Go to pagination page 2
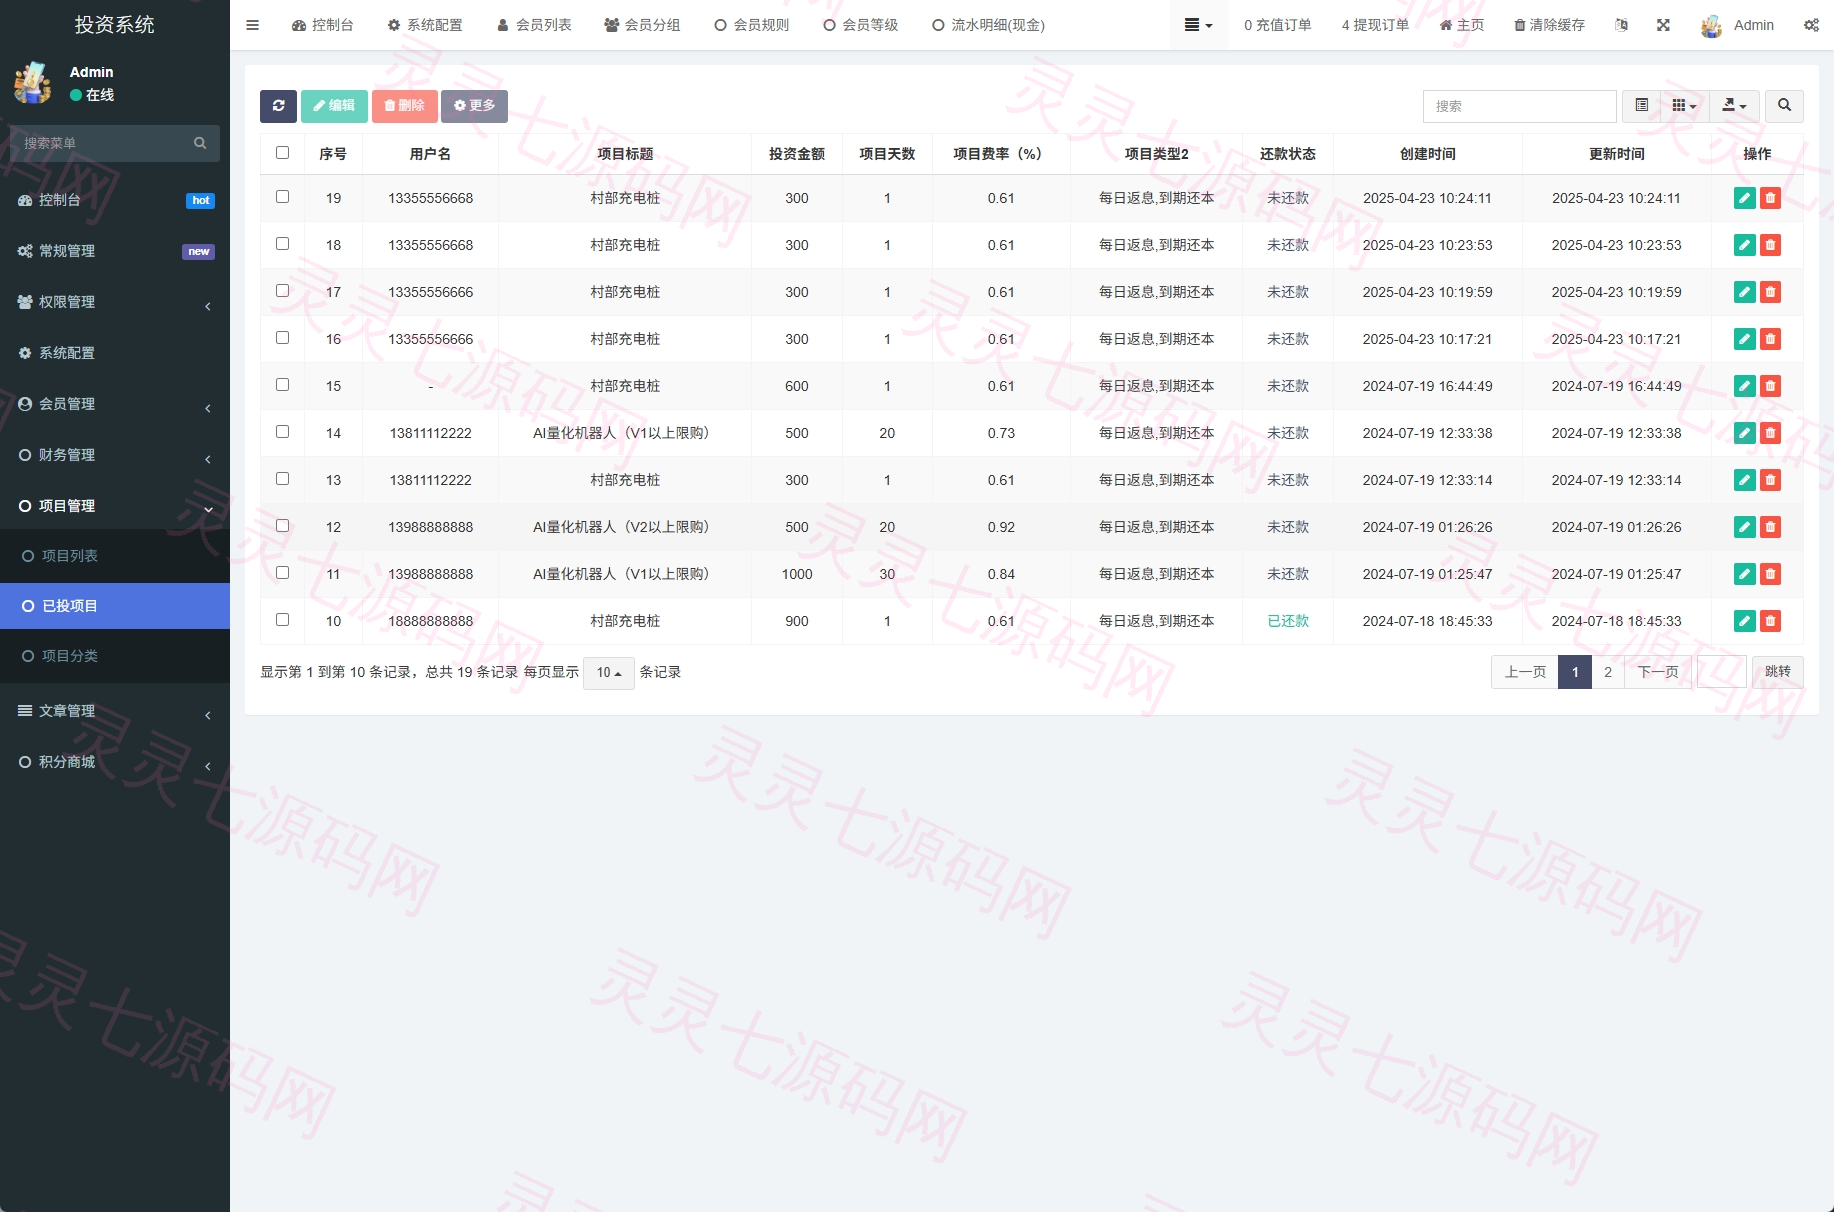 [x=1607, y=672]
